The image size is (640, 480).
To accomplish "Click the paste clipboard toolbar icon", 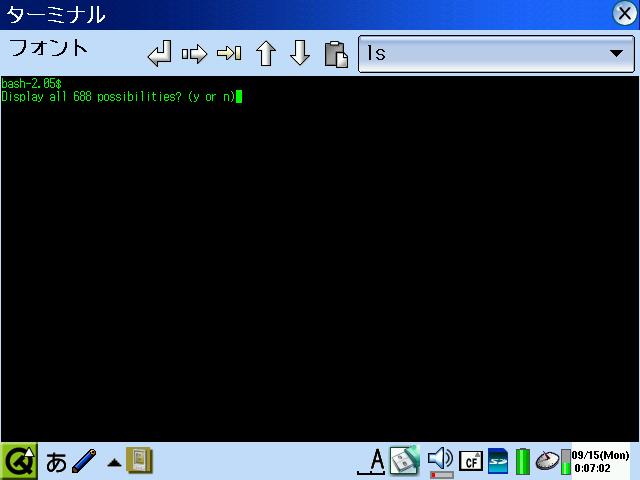I will [x=336, y=53].
